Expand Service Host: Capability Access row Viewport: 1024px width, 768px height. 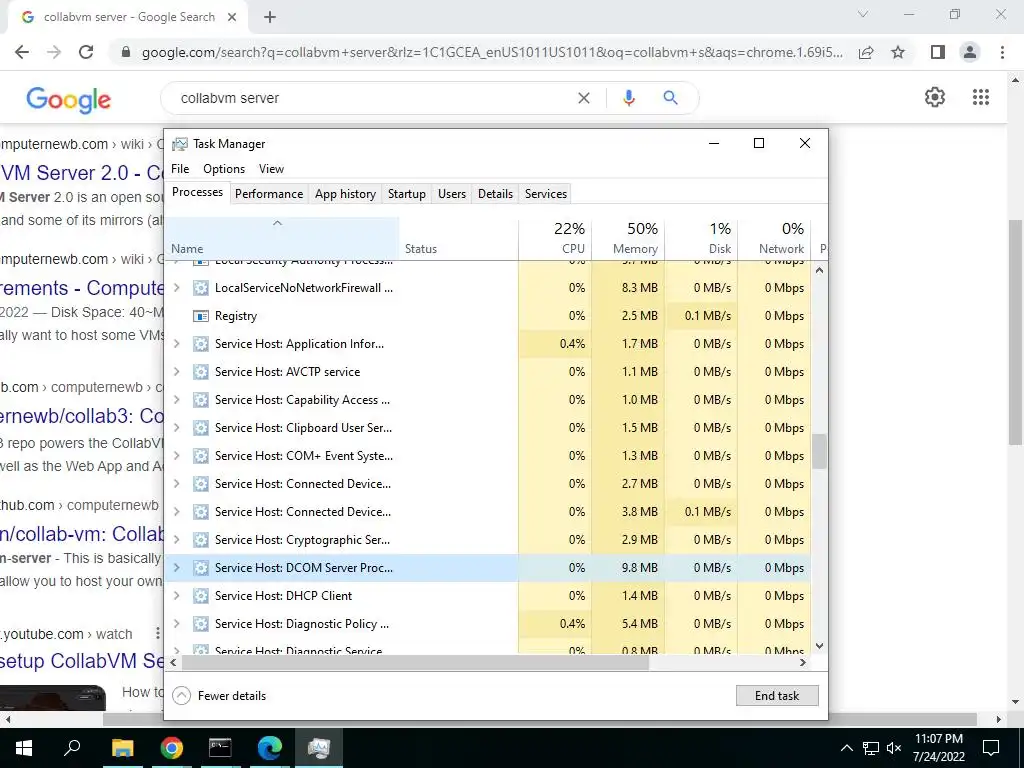click(176, 400)
